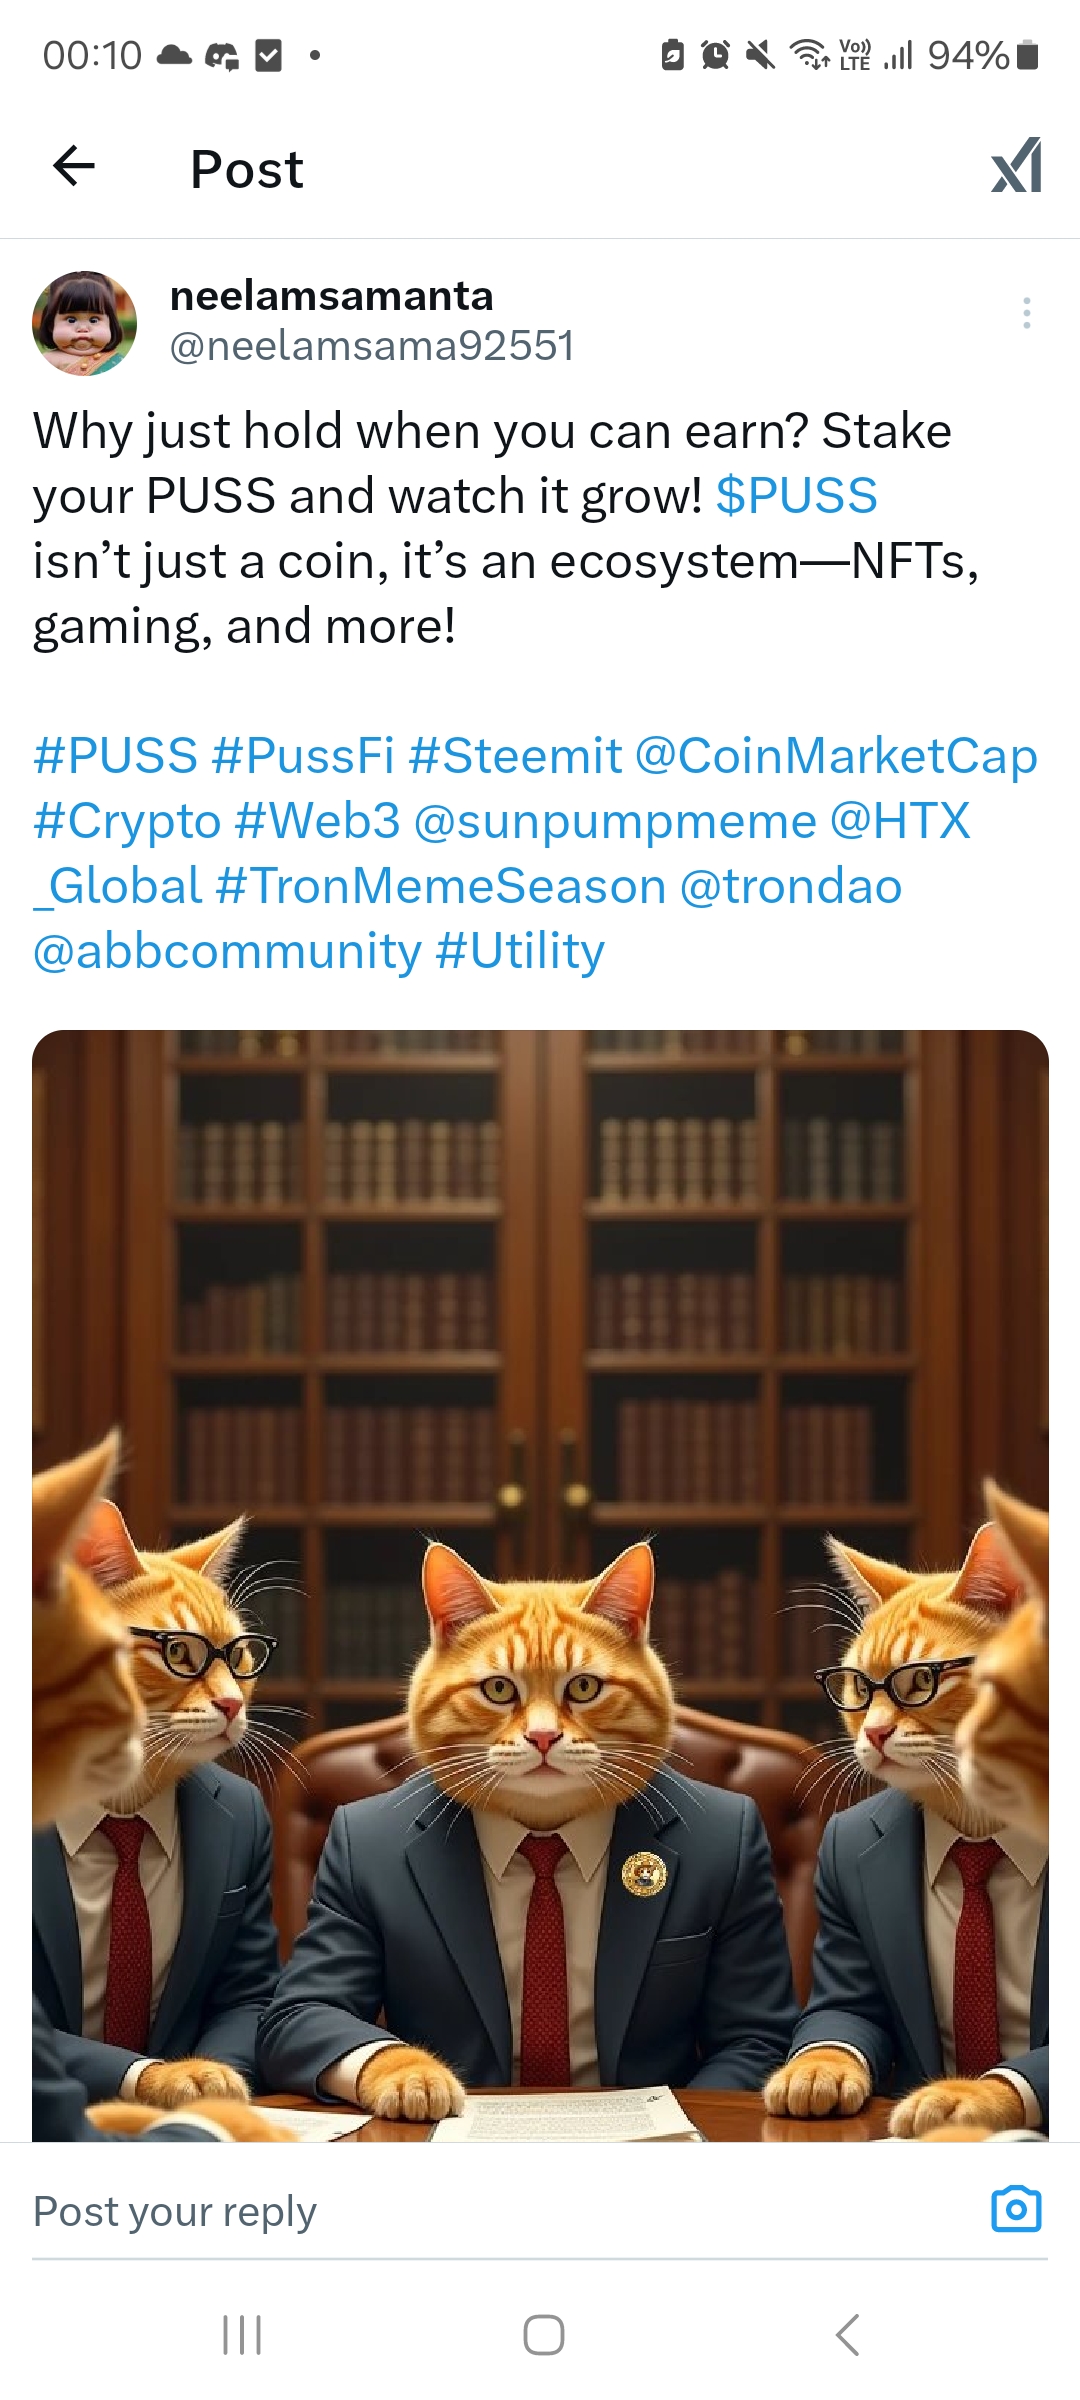1080x2400 pixels.
Task: Tap the Android home button
Action: coord(543,2335)
